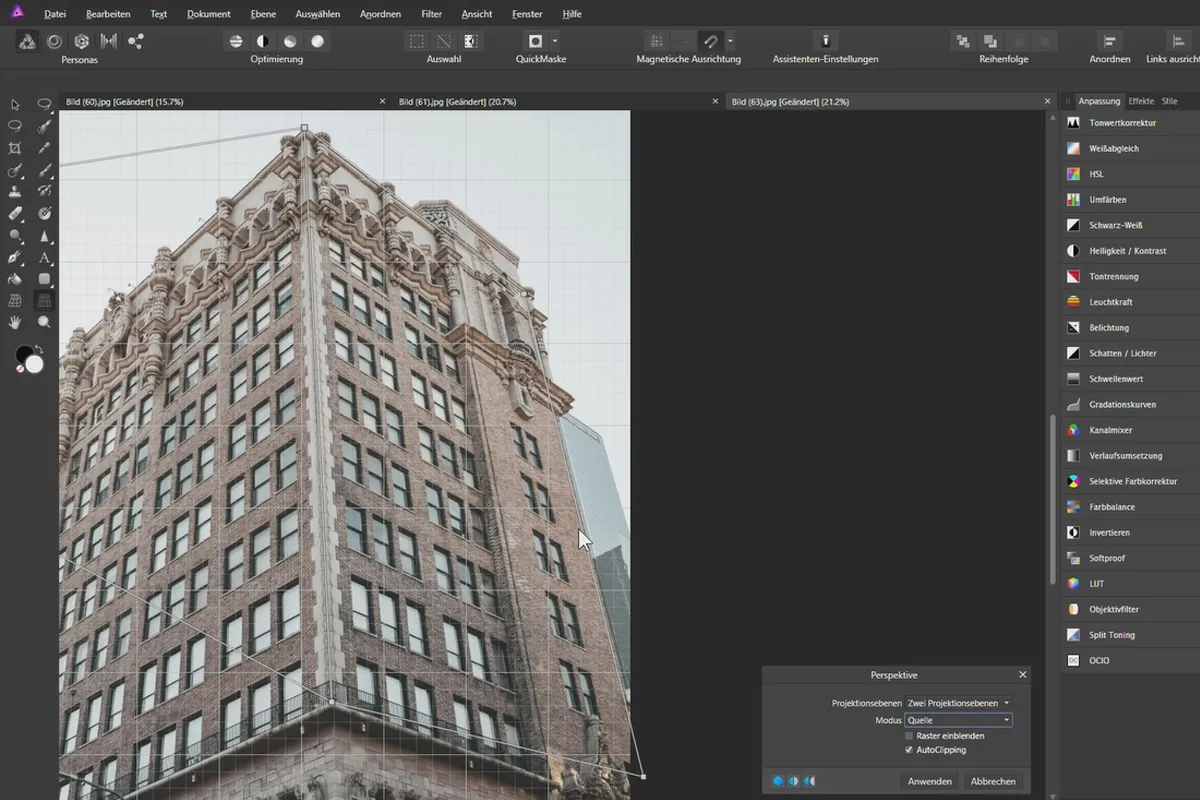The width and height of the screenshot is (1200, 800).
Task: Select the Erase brush tool
Action: [x=15, y=214]
